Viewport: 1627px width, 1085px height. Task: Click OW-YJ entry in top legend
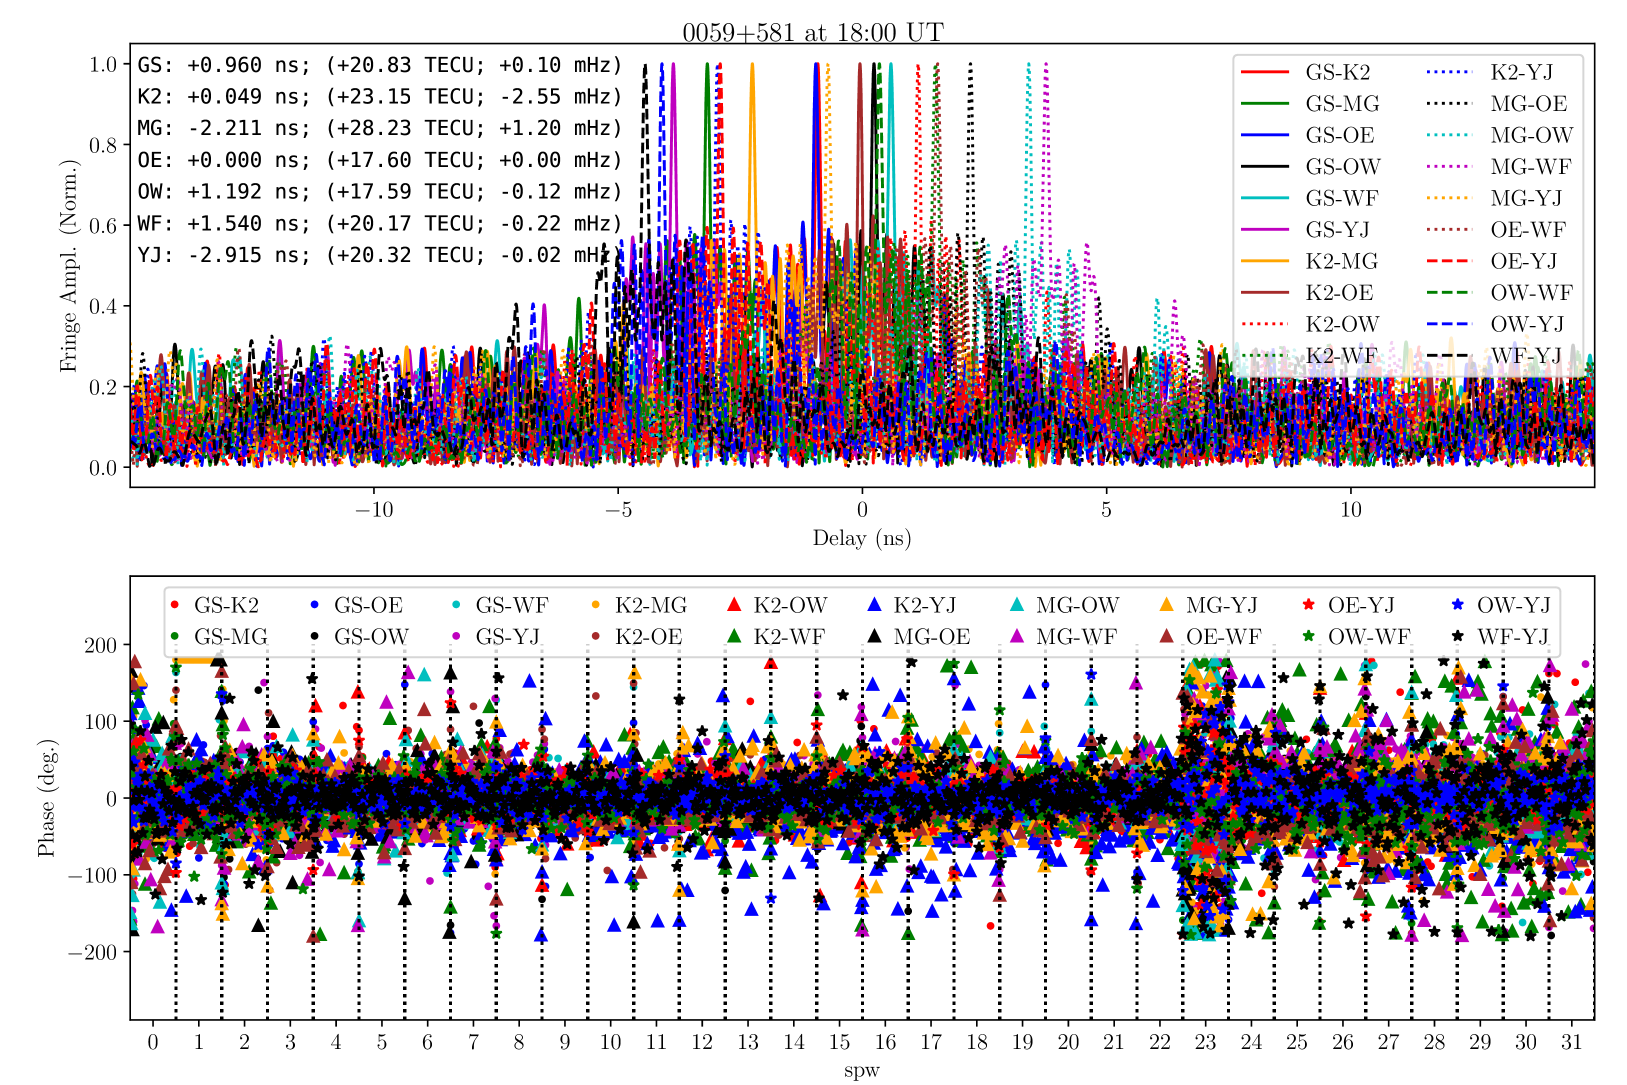tap(1496, 324)
